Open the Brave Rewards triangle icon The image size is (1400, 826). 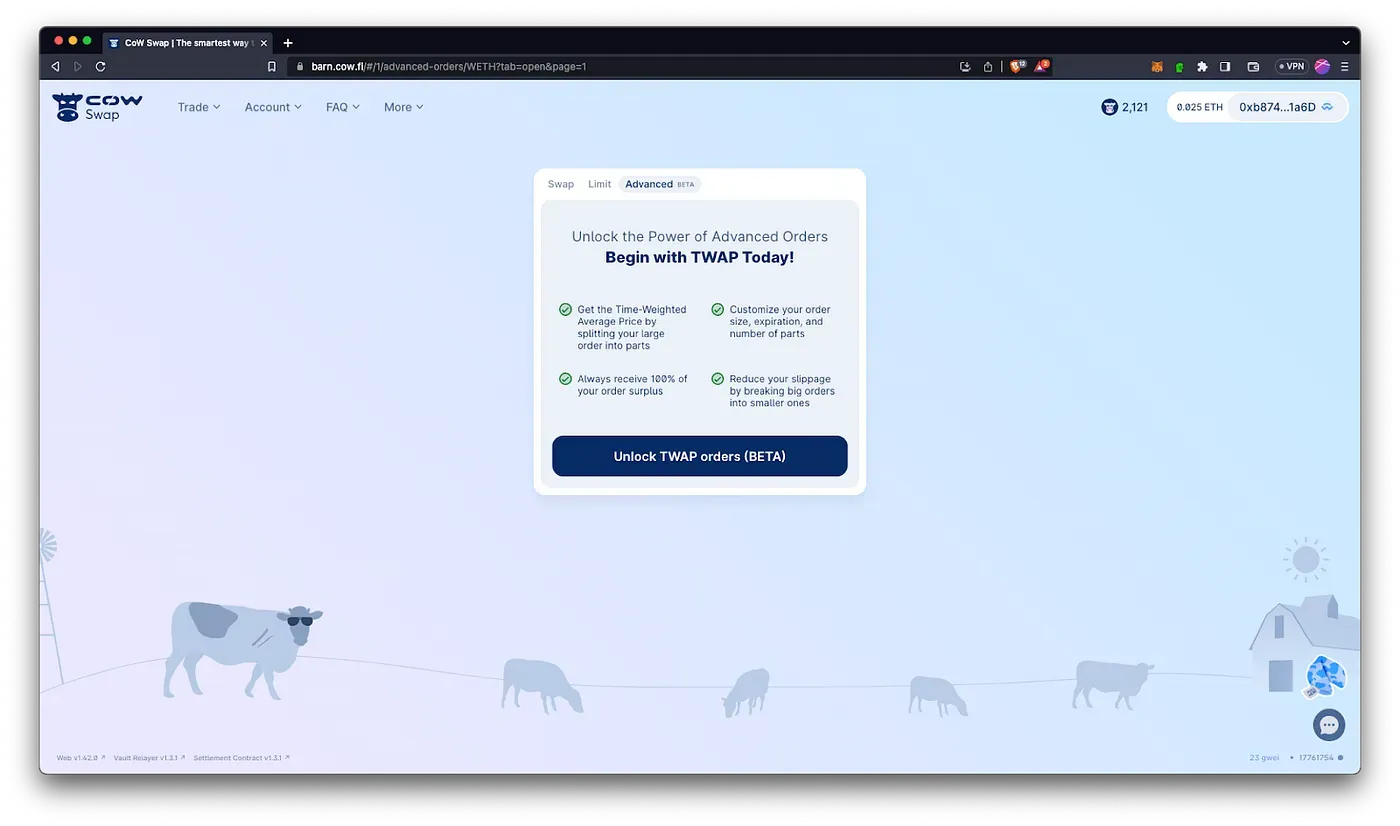pyautogui.click(x=1041, y=66)
